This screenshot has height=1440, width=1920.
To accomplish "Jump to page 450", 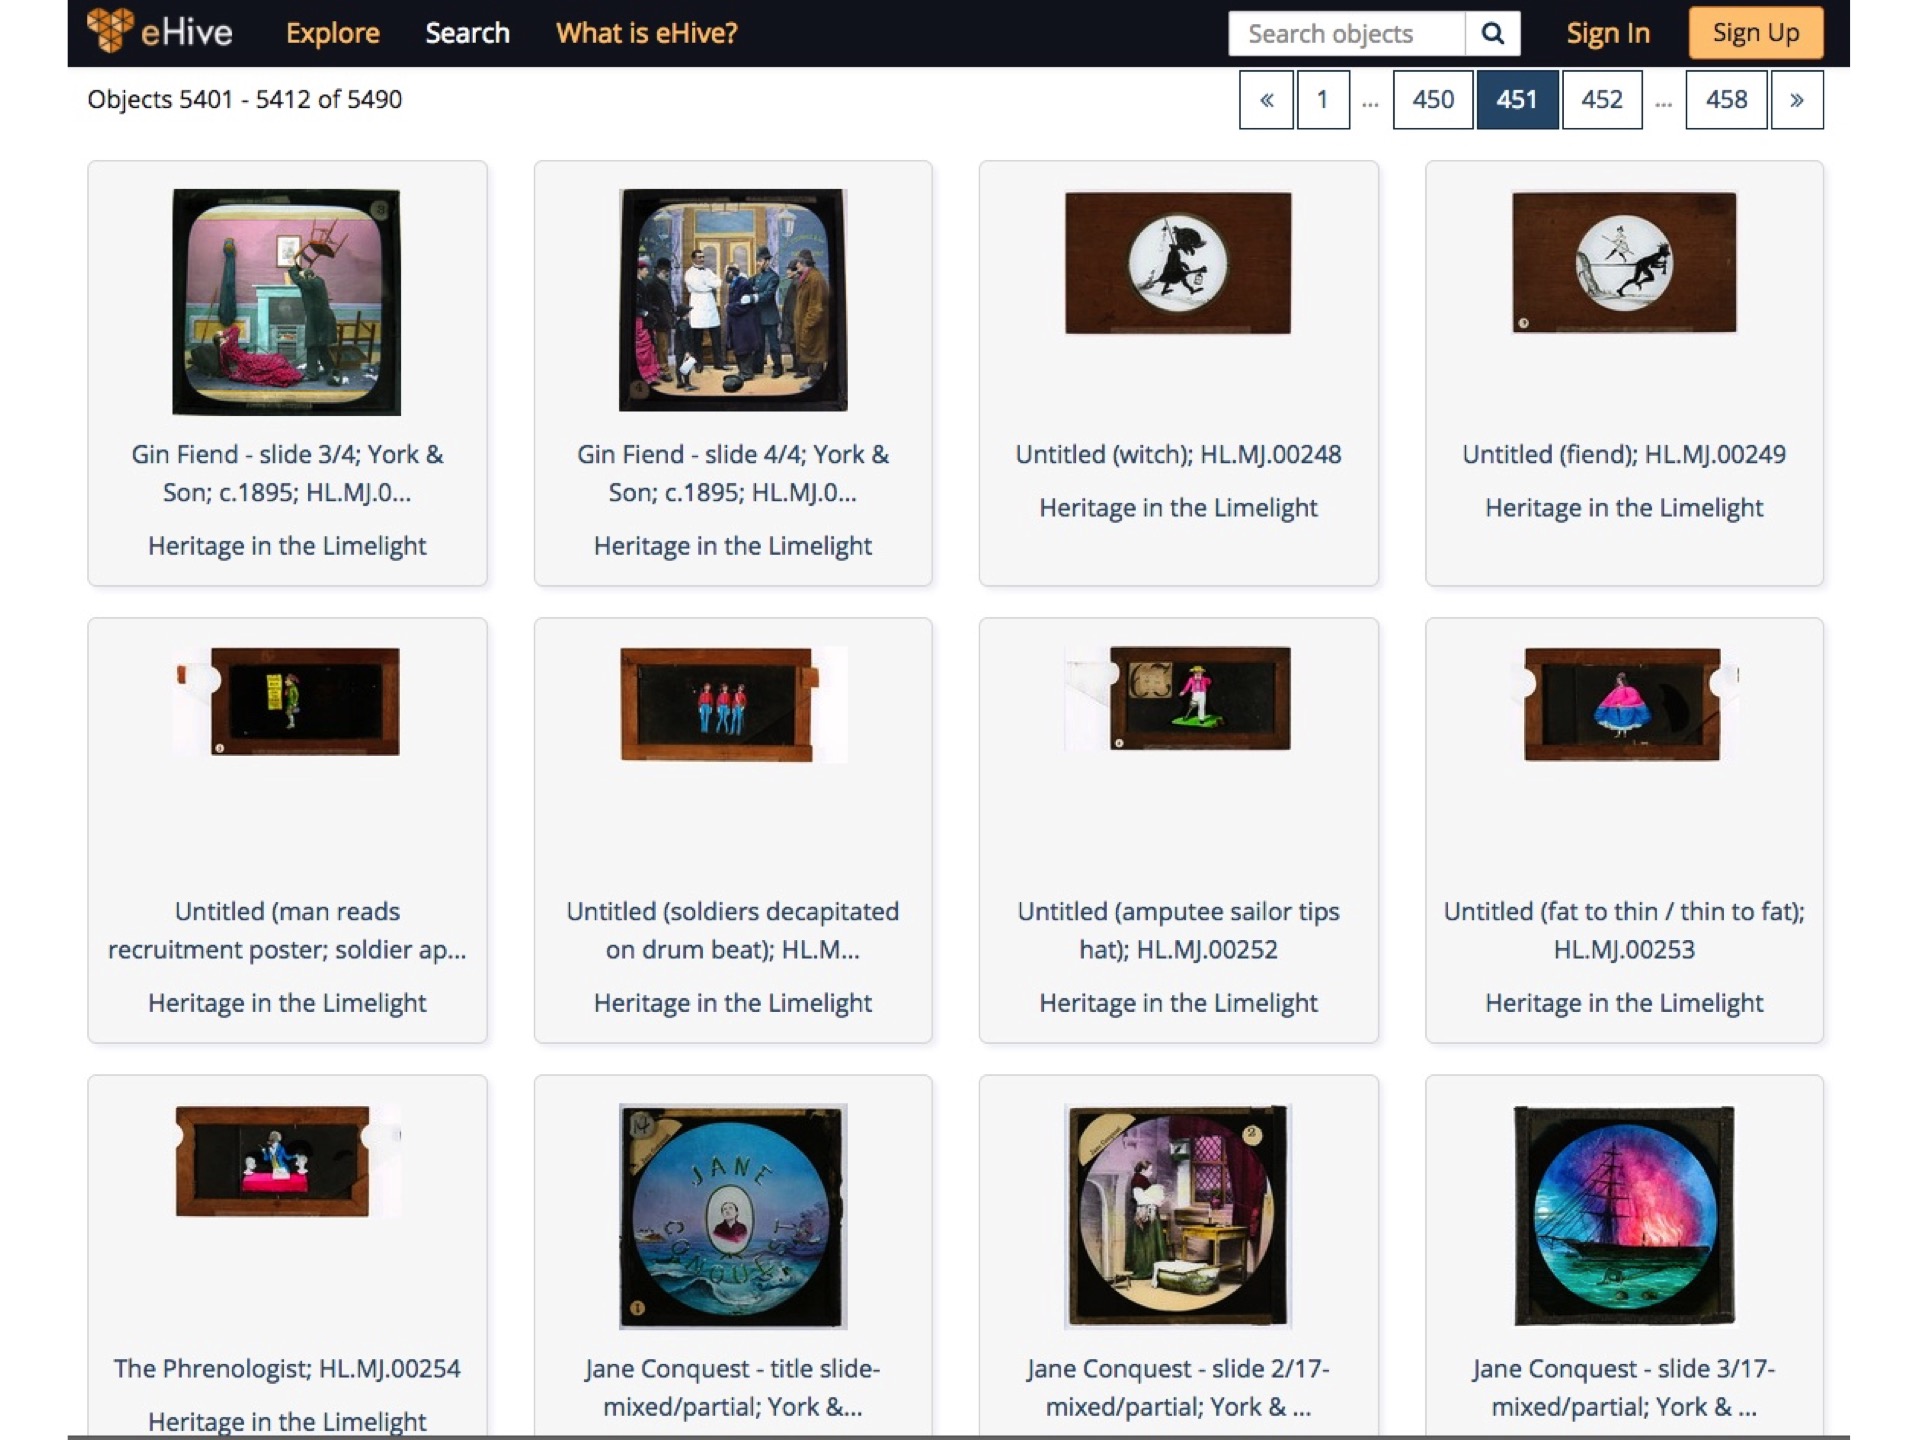I will tap(1432, 100).
